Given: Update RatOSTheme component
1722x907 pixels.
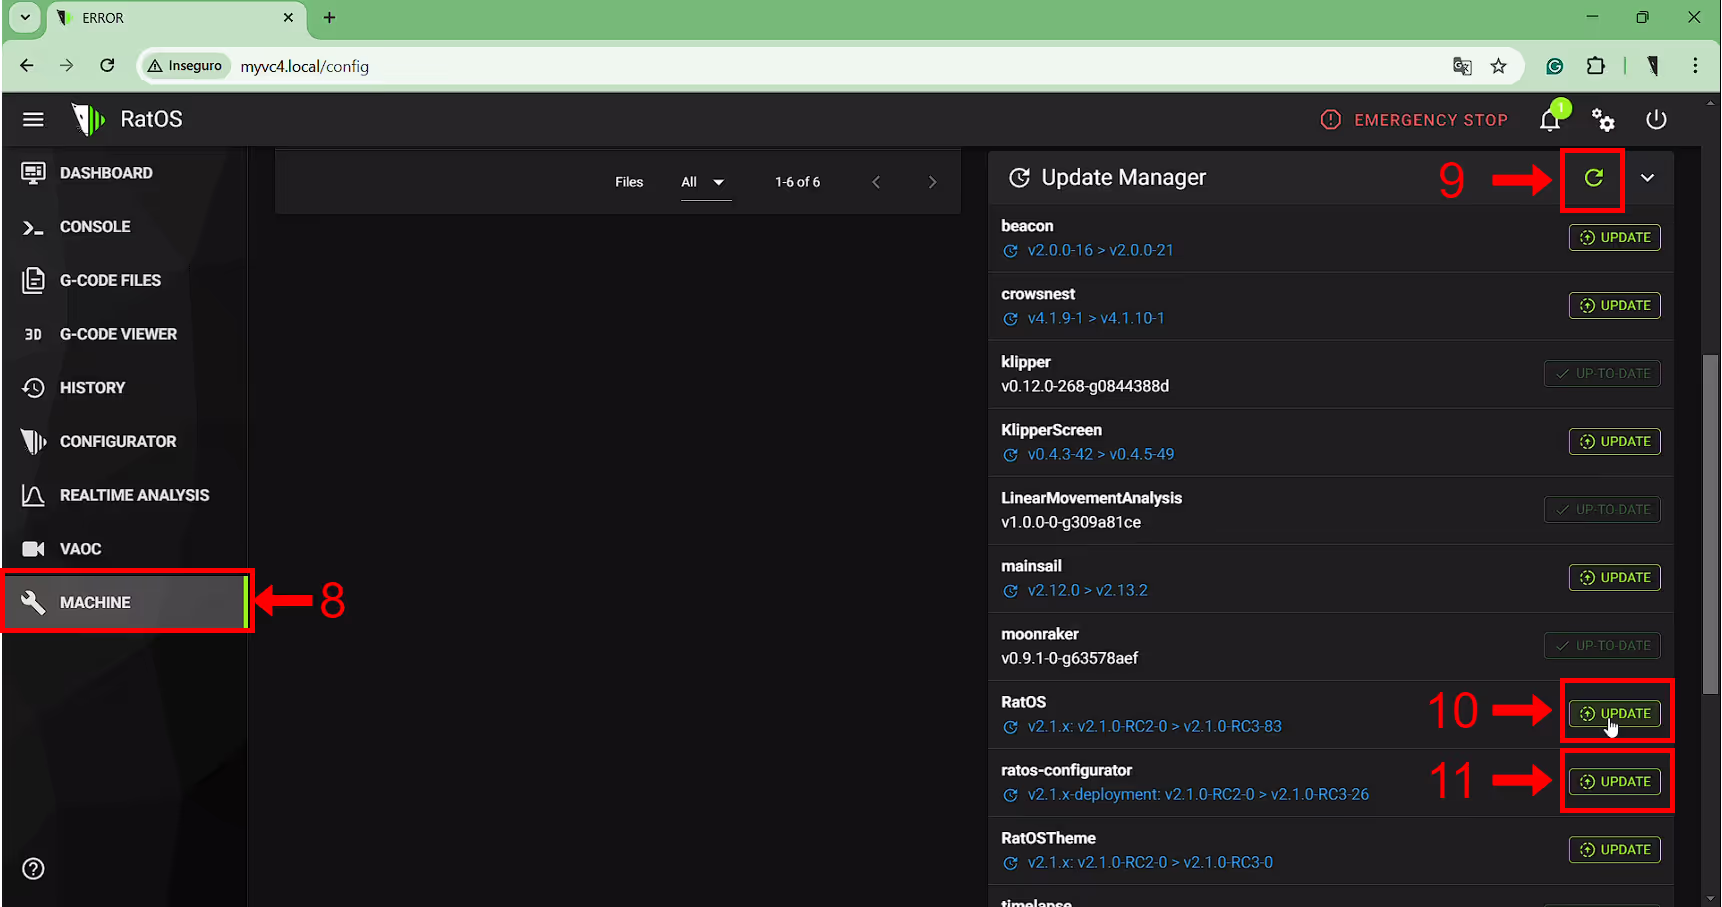Looking at the screenshot, I should (1614, 850).
